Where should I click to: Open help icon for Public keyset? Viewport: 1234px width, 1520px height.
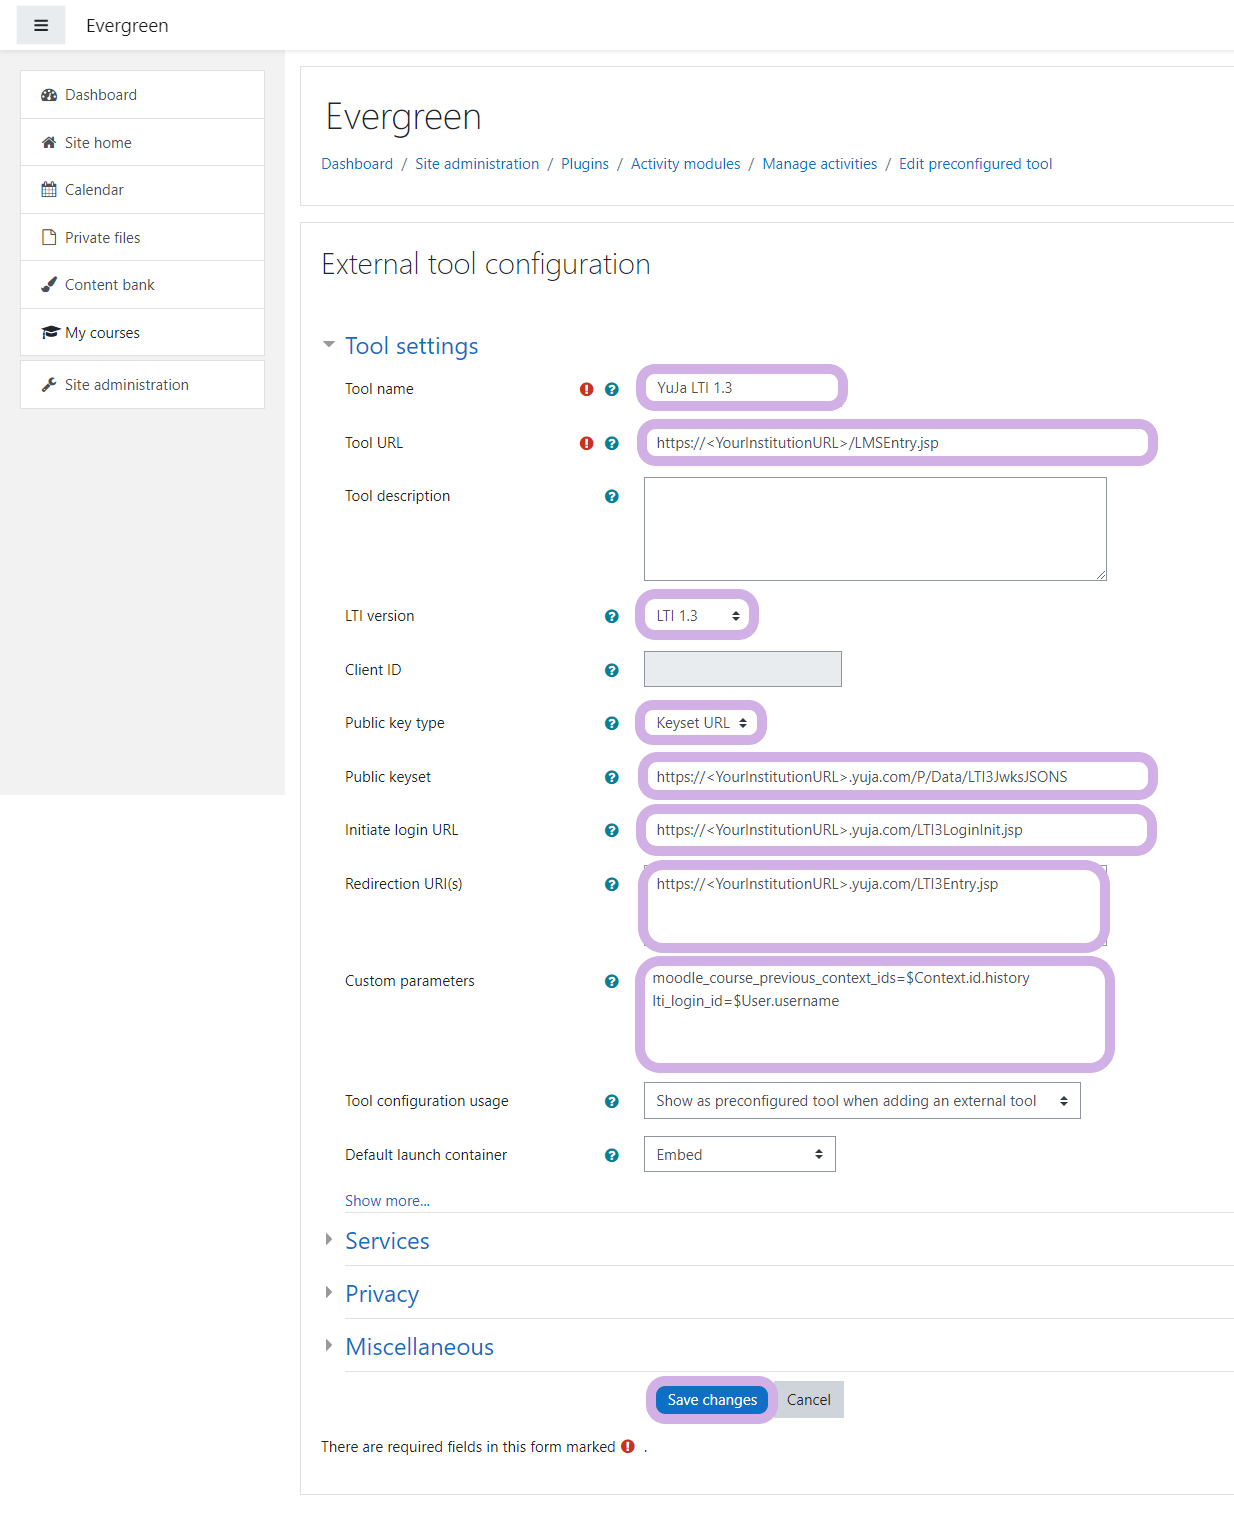tap(612, 777)
